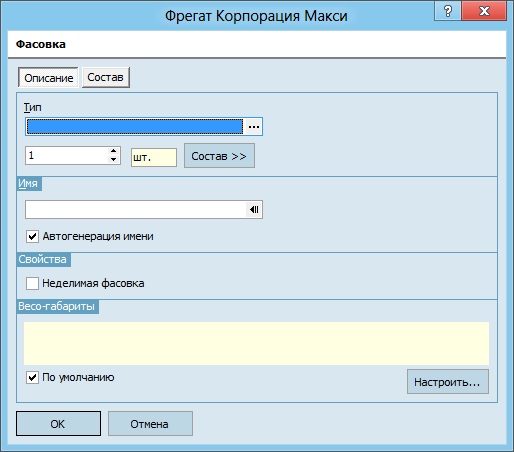Viewport: 514px width, 452px height.
Task: Click the quantity field showing 1
Action: (x=67, y=155)
